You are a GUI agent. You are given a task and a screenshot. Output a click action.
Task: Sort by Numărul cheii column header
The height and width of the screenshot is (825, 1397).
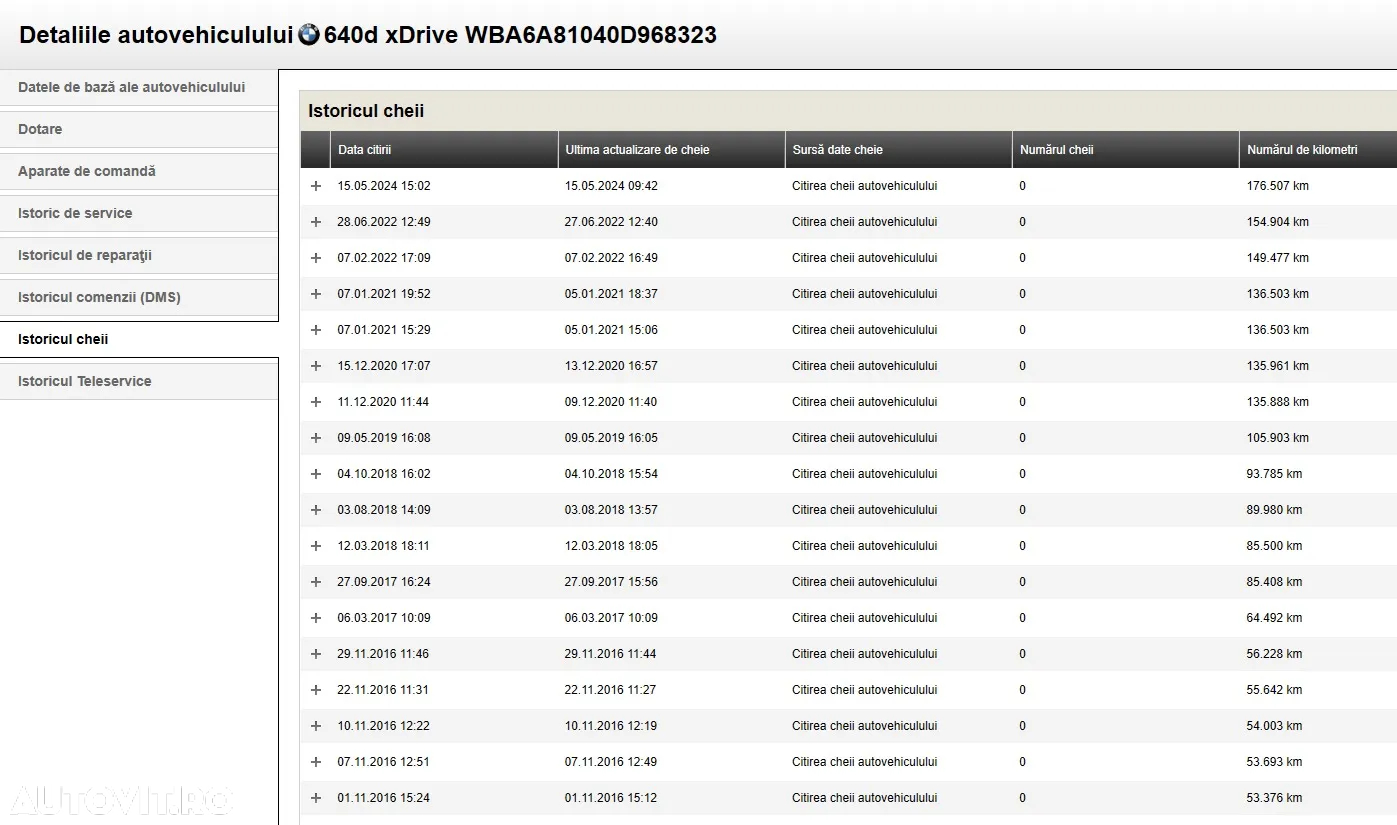[1125, 150]
